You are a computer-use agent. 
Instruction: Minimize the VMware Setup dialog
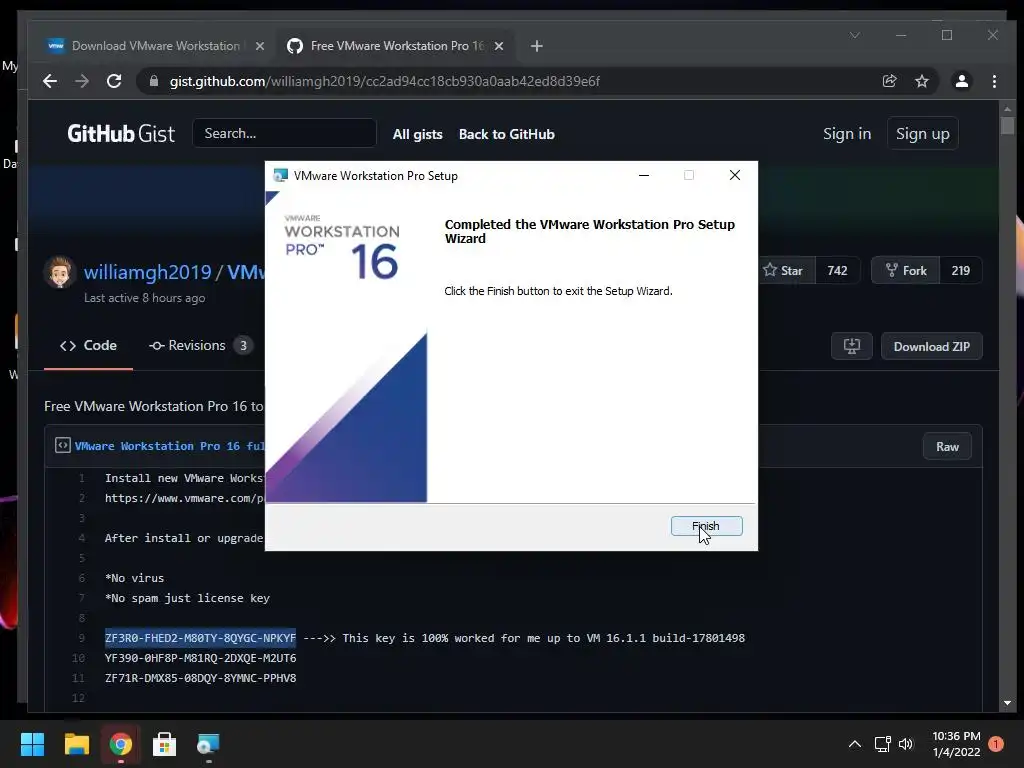tap(644, 175)
